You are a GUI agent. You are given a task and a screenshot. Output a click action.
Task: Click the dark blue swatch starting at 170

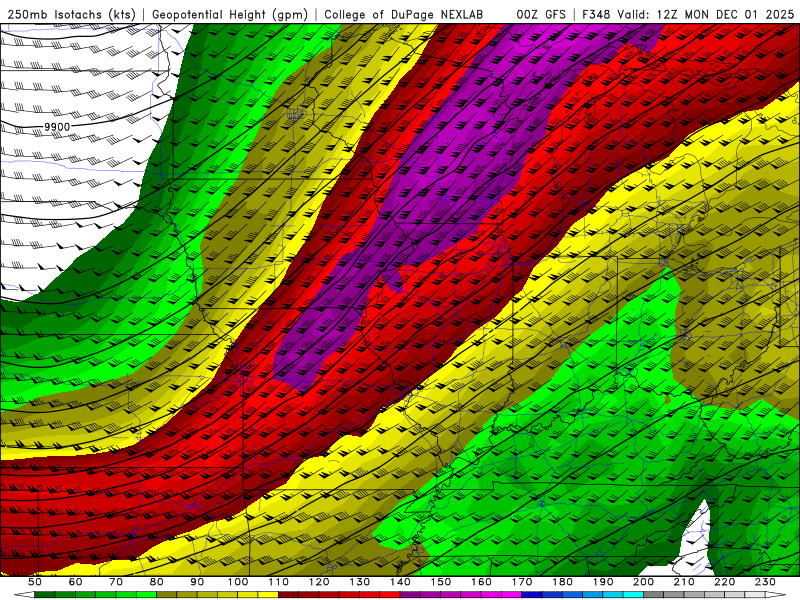coord(532,595)
